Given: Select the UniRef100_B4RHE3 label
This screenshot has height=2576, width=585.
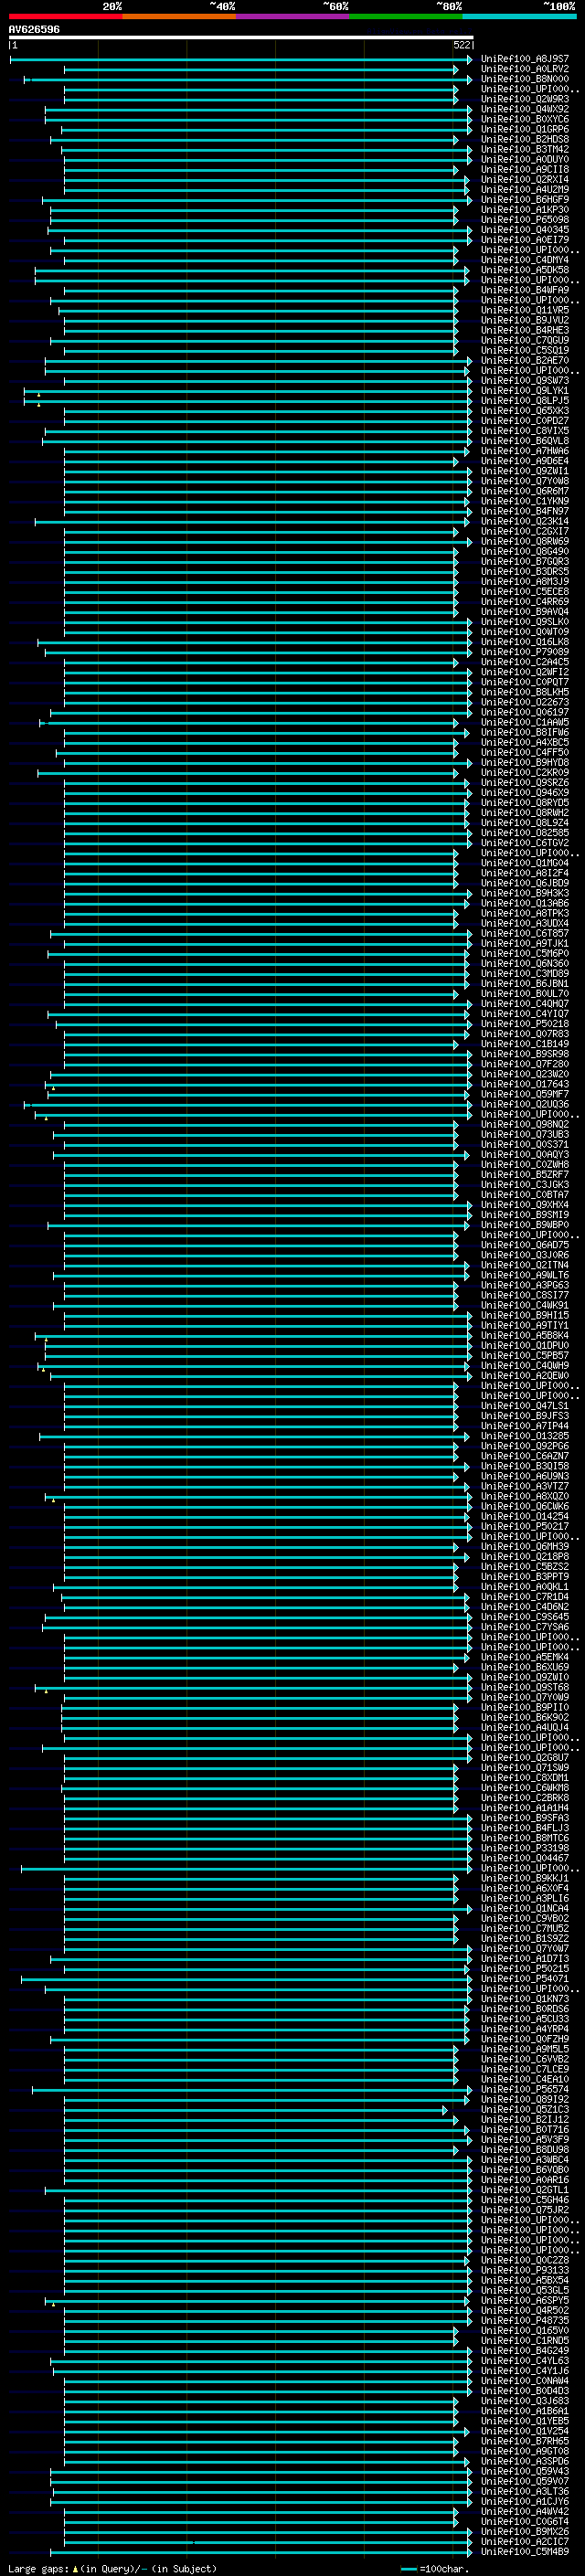Looking at the screenshot, I should point(525,330).
